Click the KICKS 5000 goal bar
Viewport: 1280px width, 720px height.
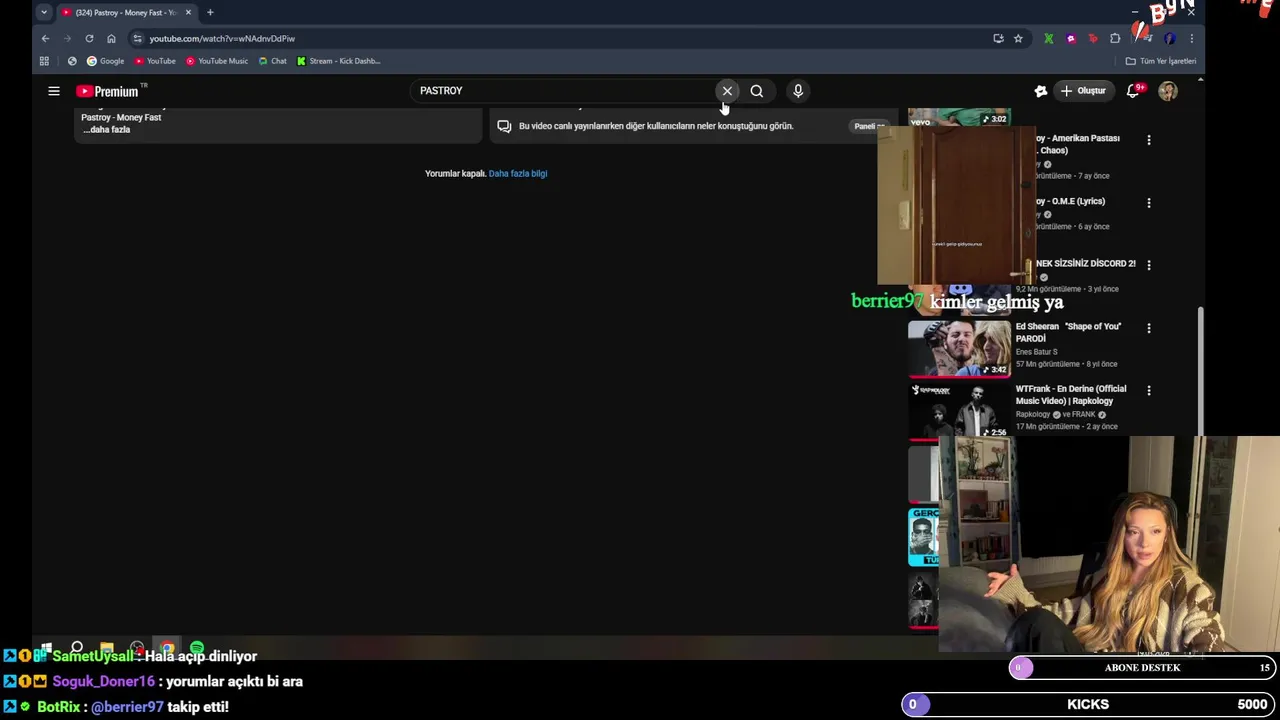pos(1088,705)
